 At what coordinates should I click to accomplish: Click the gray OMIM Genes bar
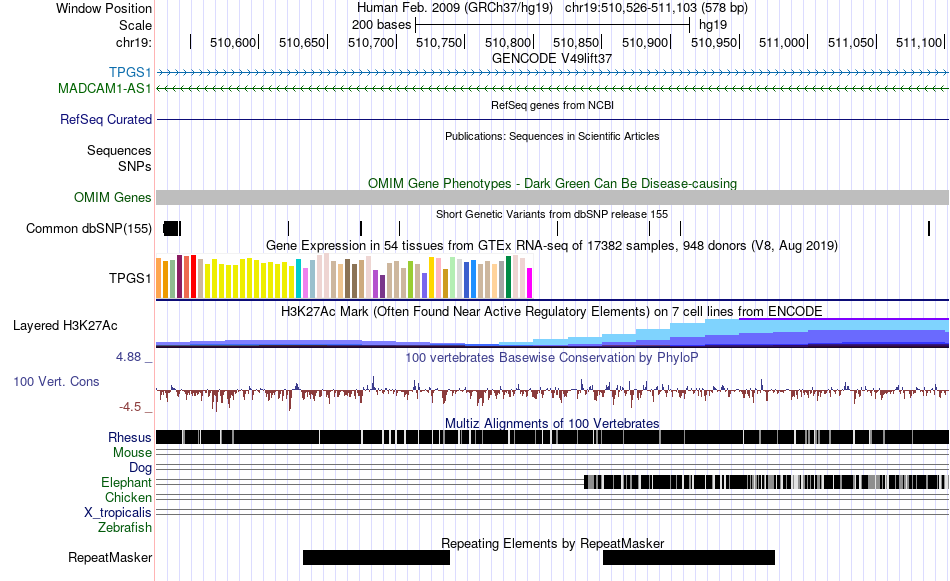coord(552,198)
